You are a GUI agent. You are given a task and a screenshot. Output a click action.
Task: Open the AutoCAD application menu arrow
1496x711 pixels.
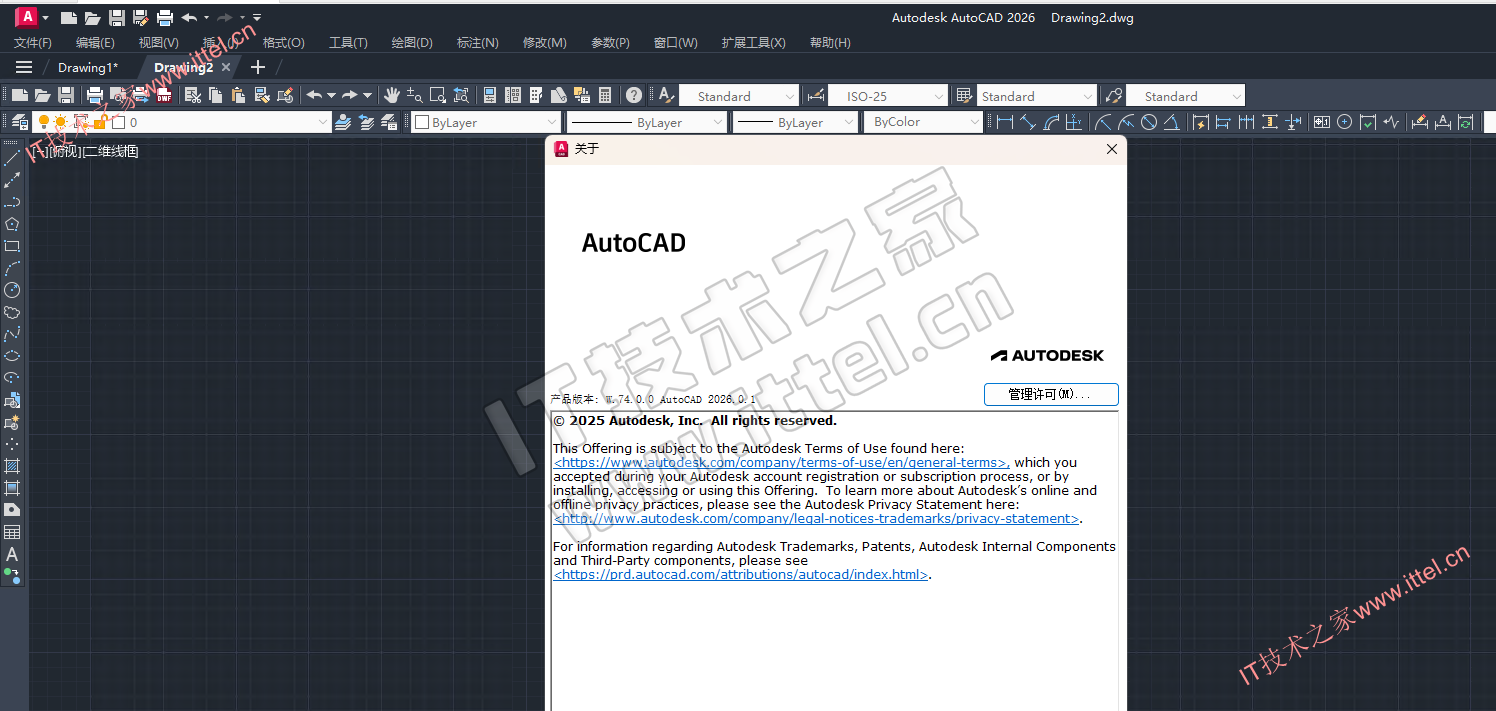[45, 18]
